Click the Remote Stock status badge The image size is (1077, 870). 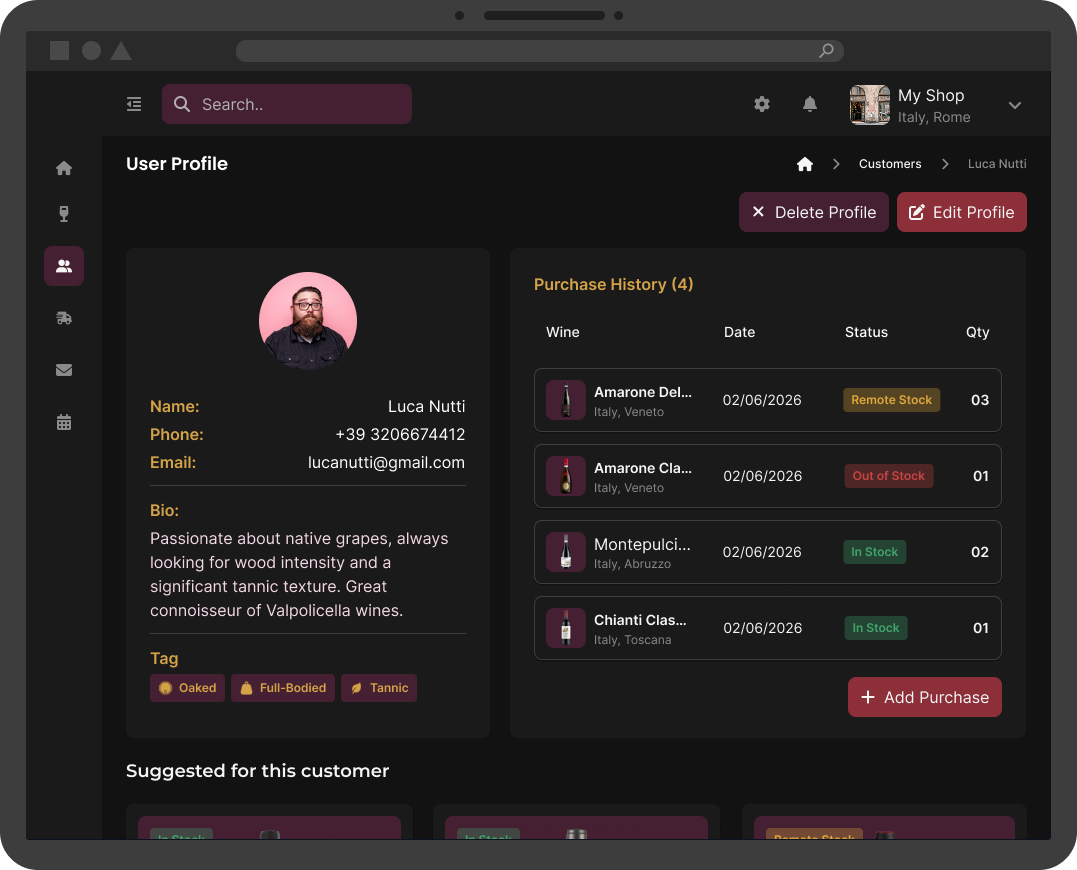click(892, 400)
